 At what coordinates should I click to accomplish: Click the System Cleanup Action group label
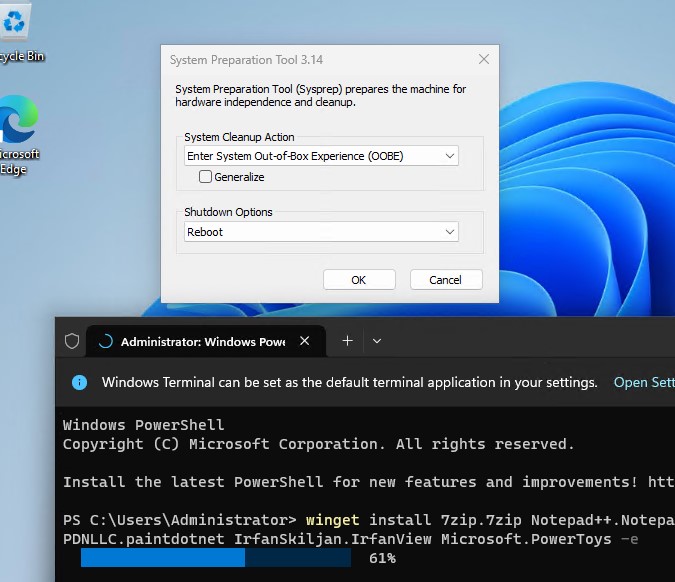239,137
